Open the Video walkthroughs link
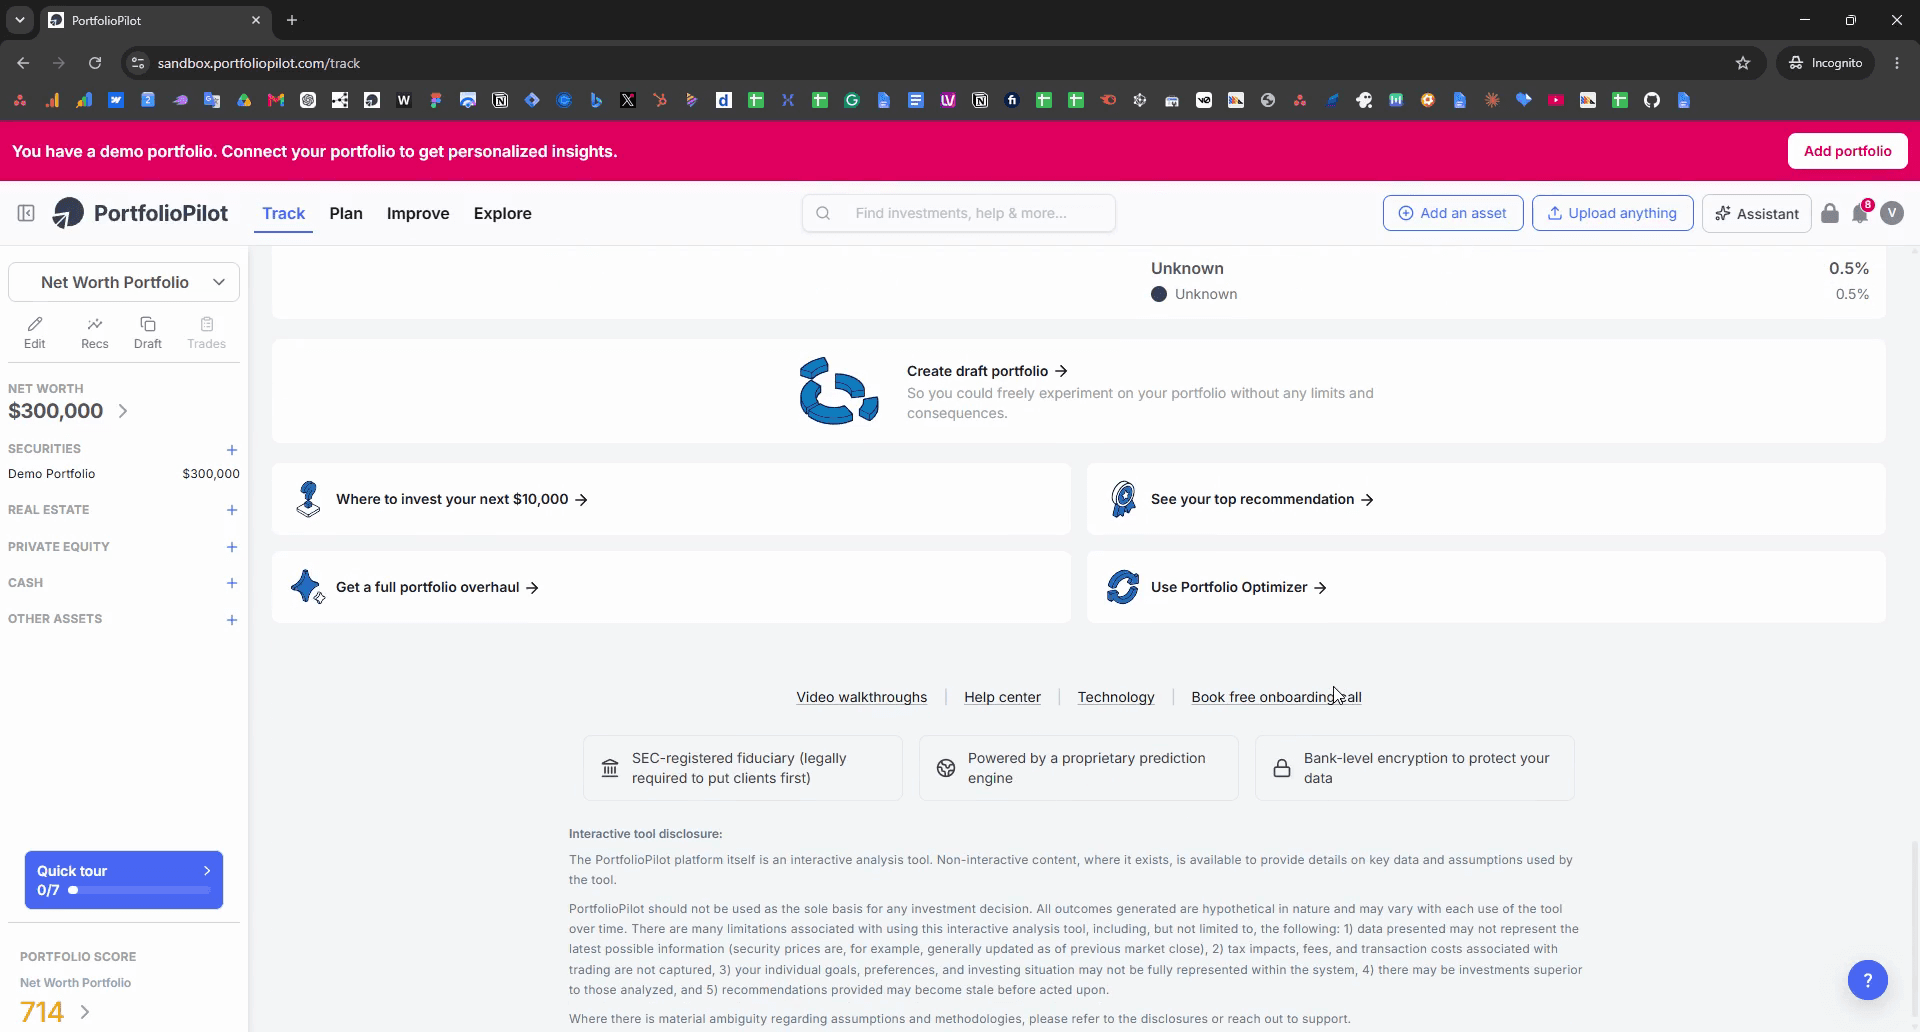The height and width of the screenshot is (1032, 1920). pos(861,697)
